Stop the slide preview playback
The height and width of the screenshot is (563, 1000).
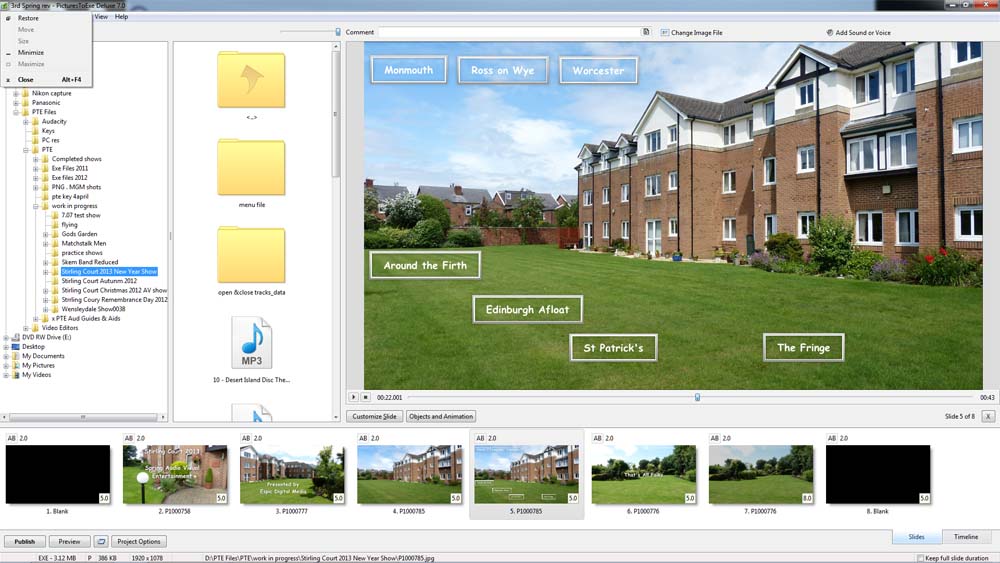point(365,397)
